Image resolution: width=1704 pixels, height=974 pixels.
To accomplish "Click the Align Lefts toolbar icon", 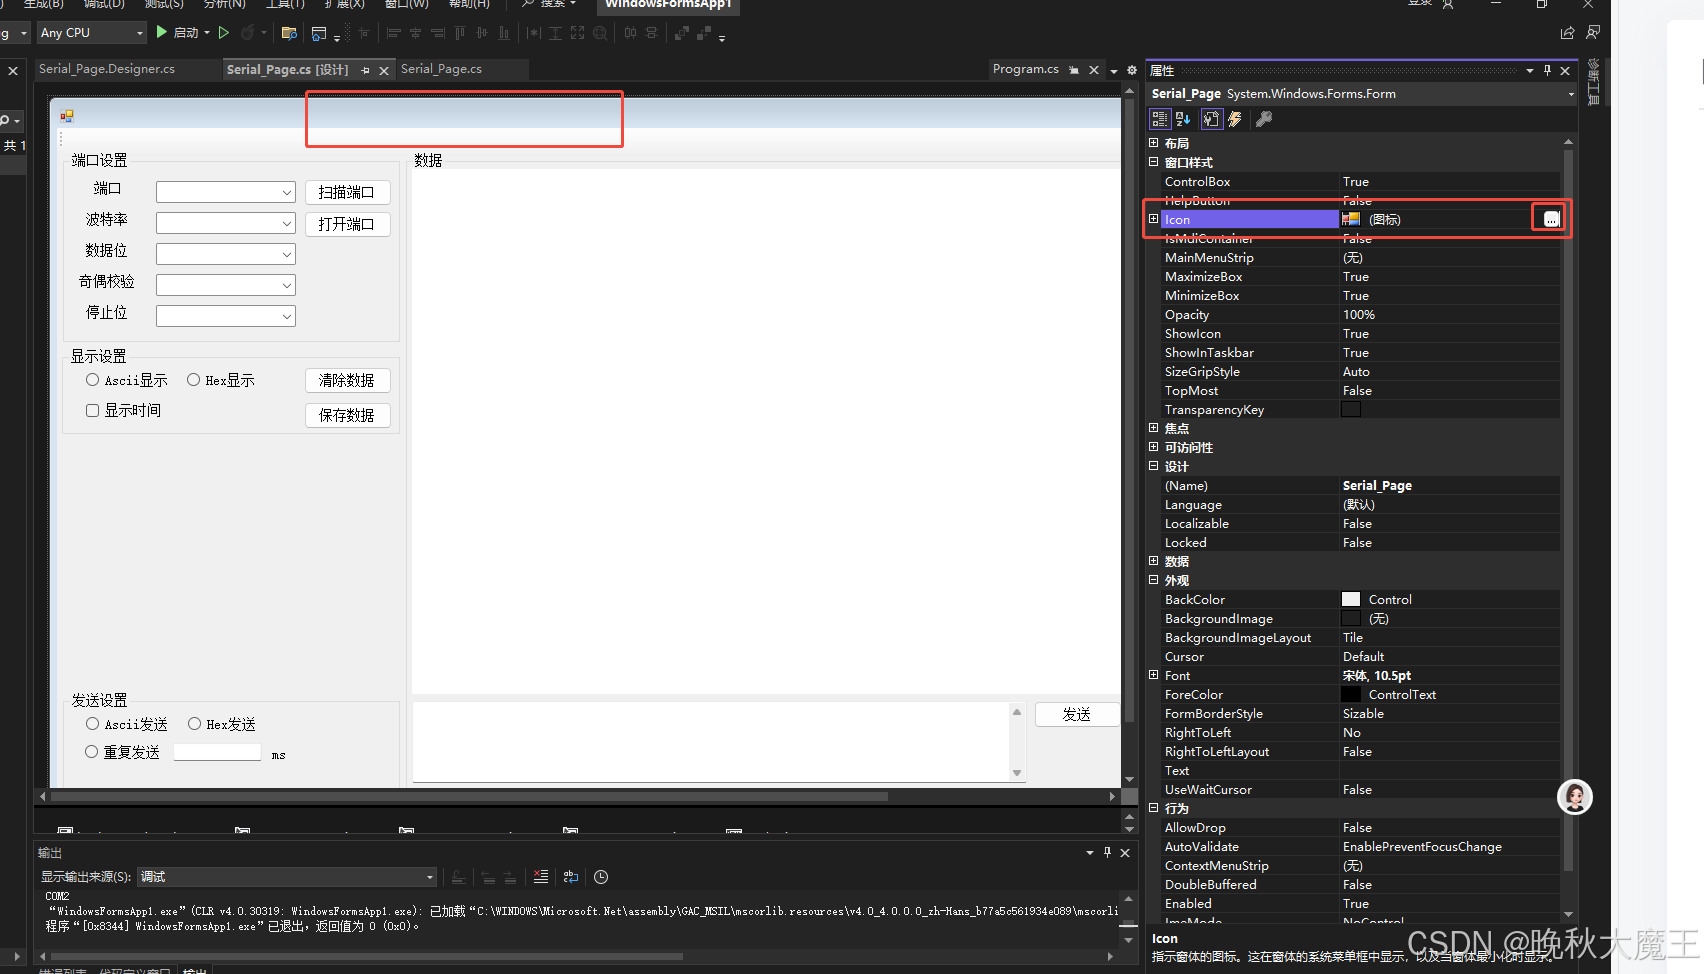I will click(393, 33).
